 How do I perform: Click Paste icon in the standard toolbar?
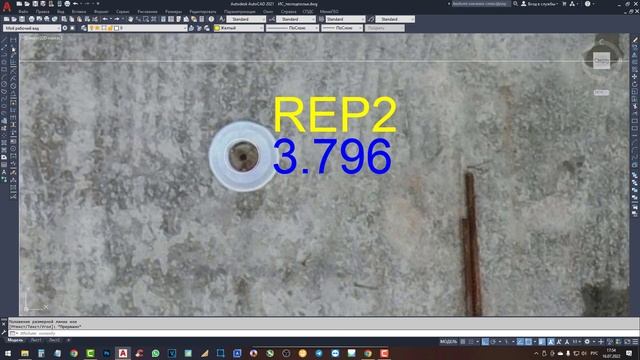(x=79, y=19)
